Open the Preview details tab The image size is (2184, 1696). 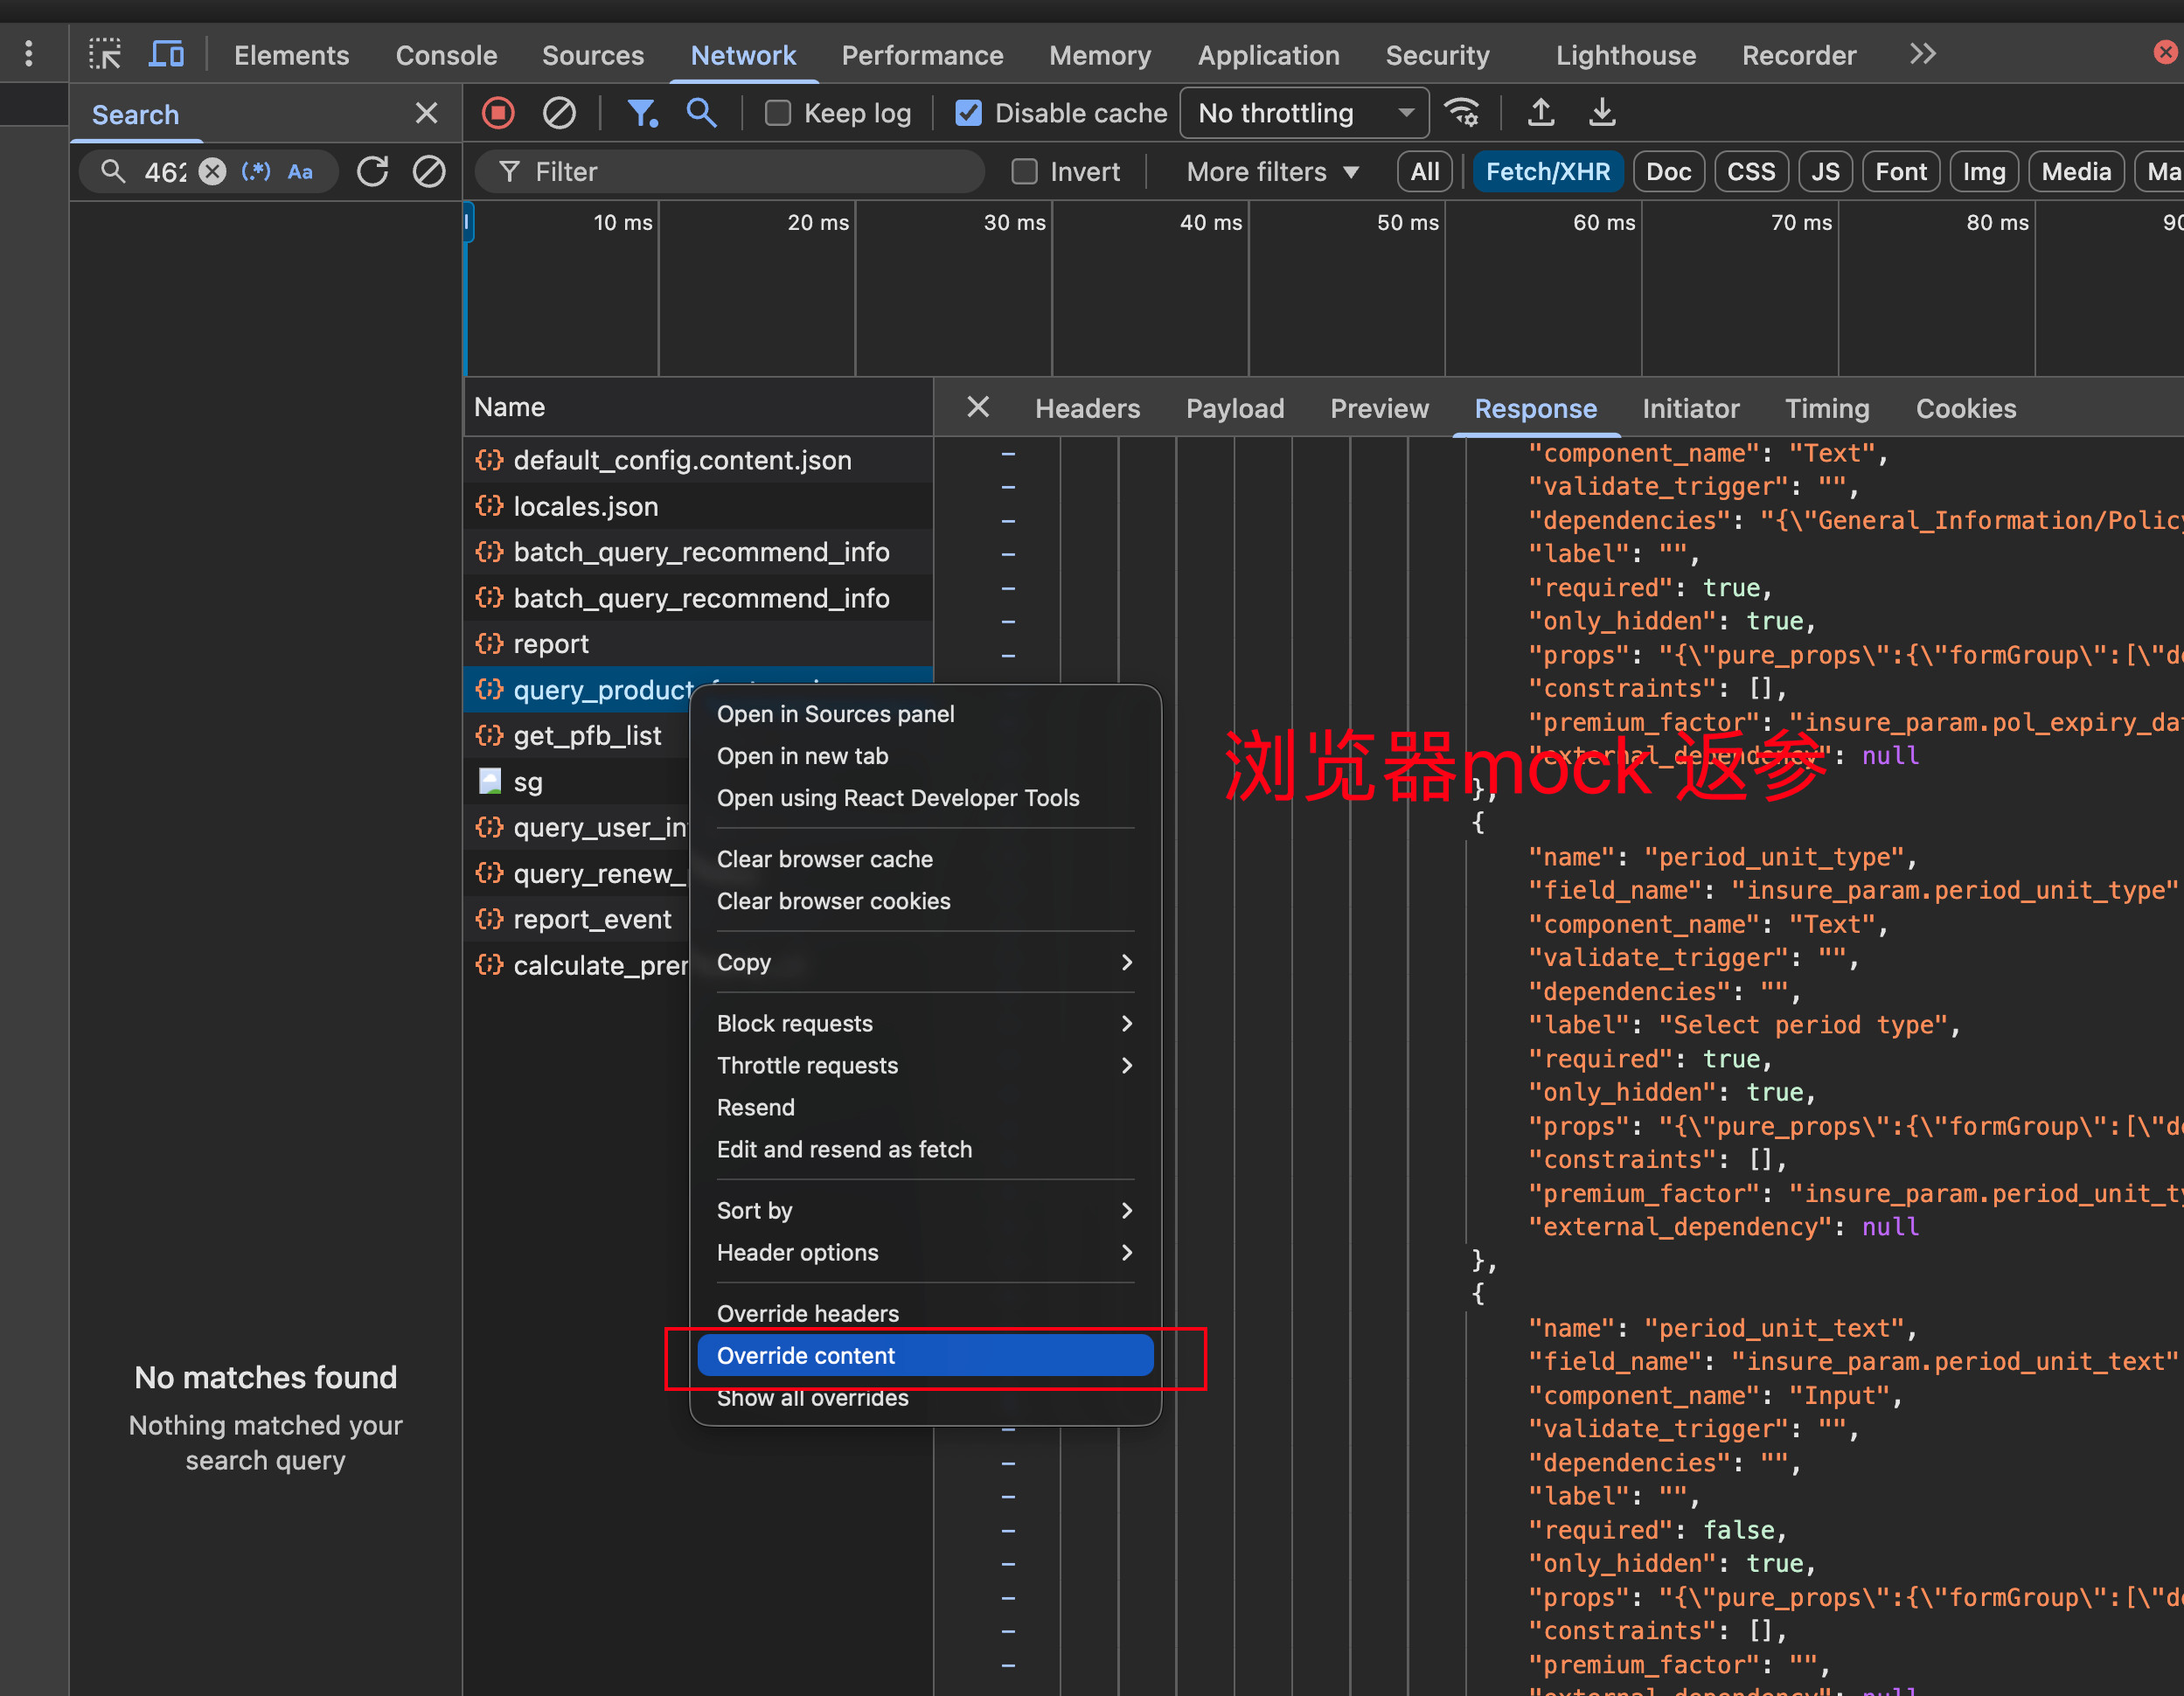(x=1379, y=408)
